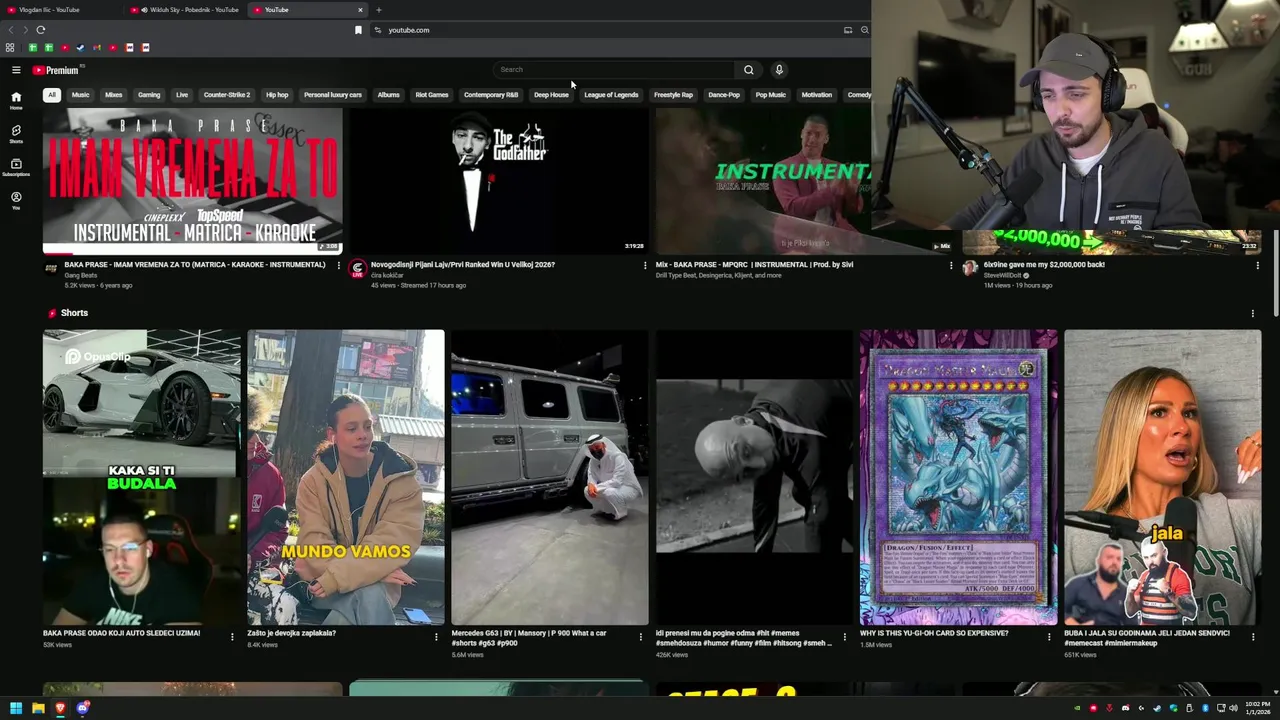Click the zoom icon in address bar
1280x720 pixels.
click(864, 30)
